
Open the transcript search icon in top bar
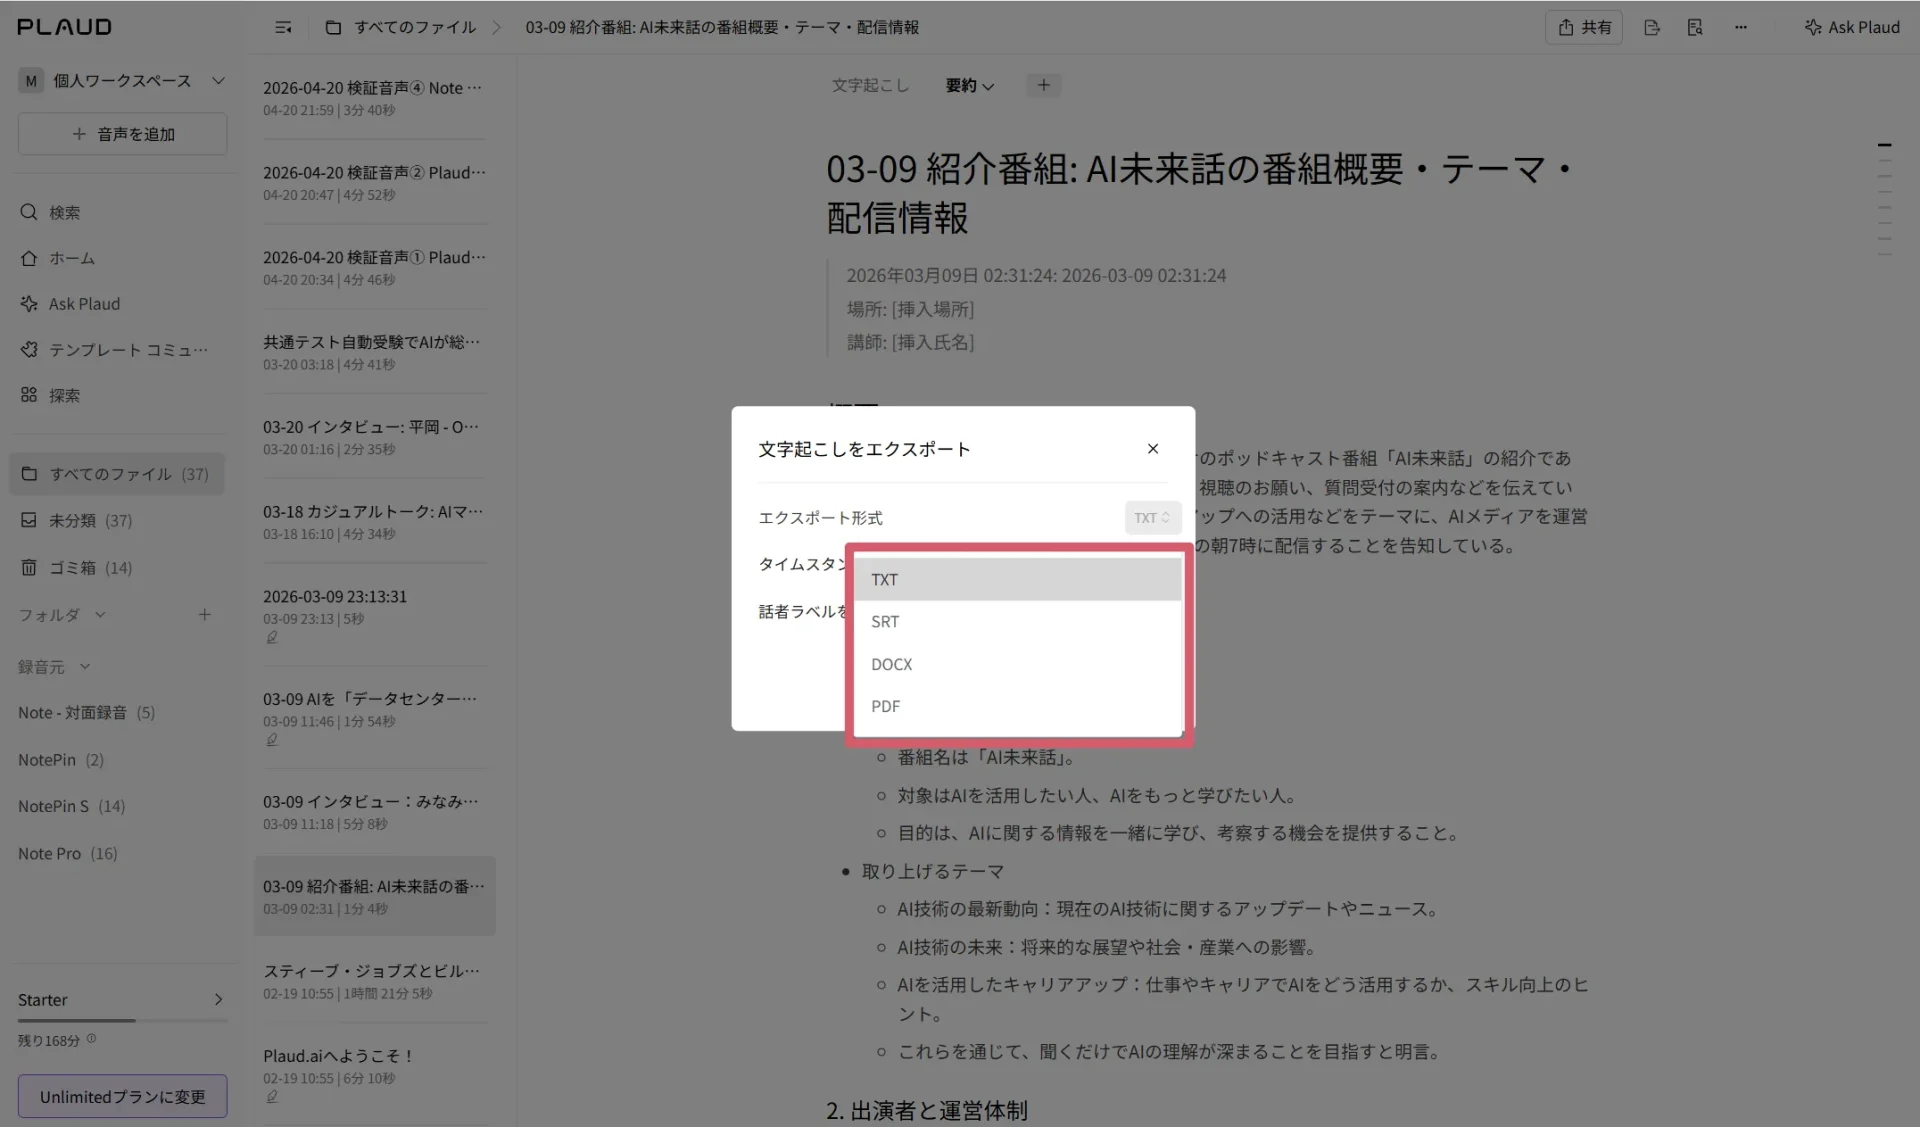pos(1695,28)
